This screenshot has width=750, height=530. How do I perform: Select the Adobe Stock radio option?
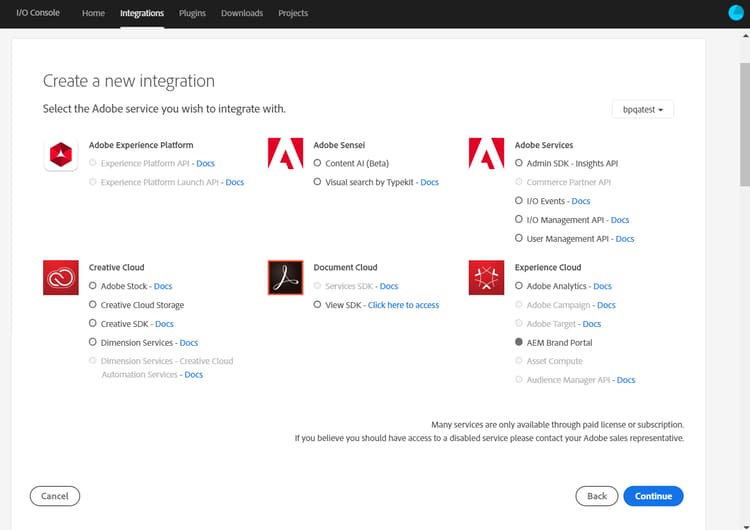[93, 286]
